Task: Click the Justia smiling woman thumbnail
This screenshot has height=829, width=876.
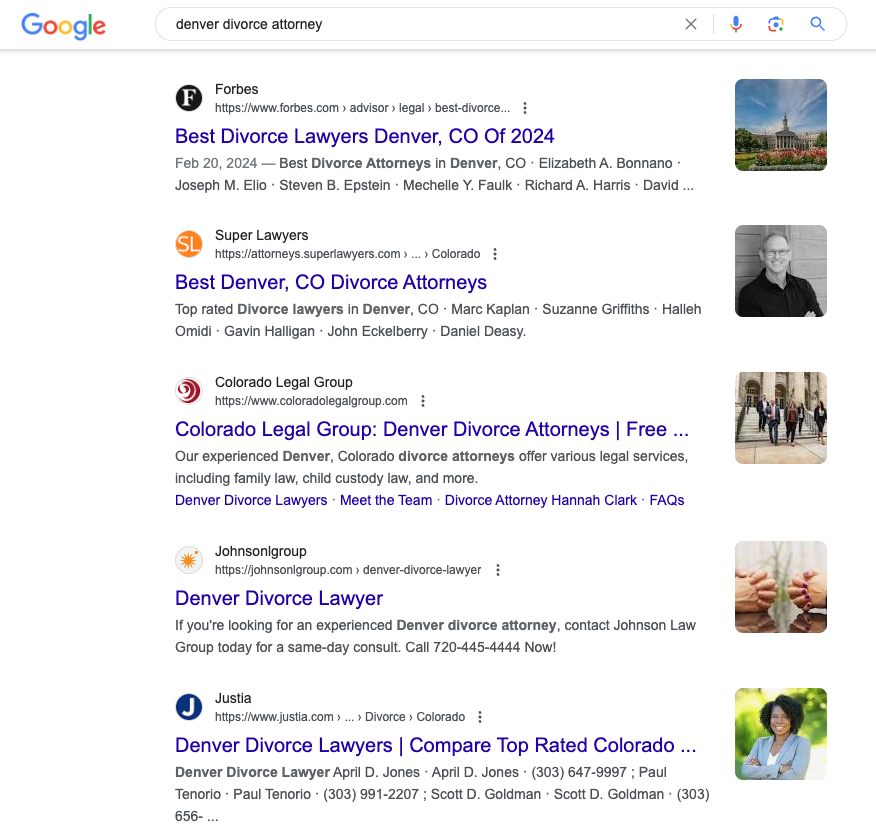Action: coord(780,734)
